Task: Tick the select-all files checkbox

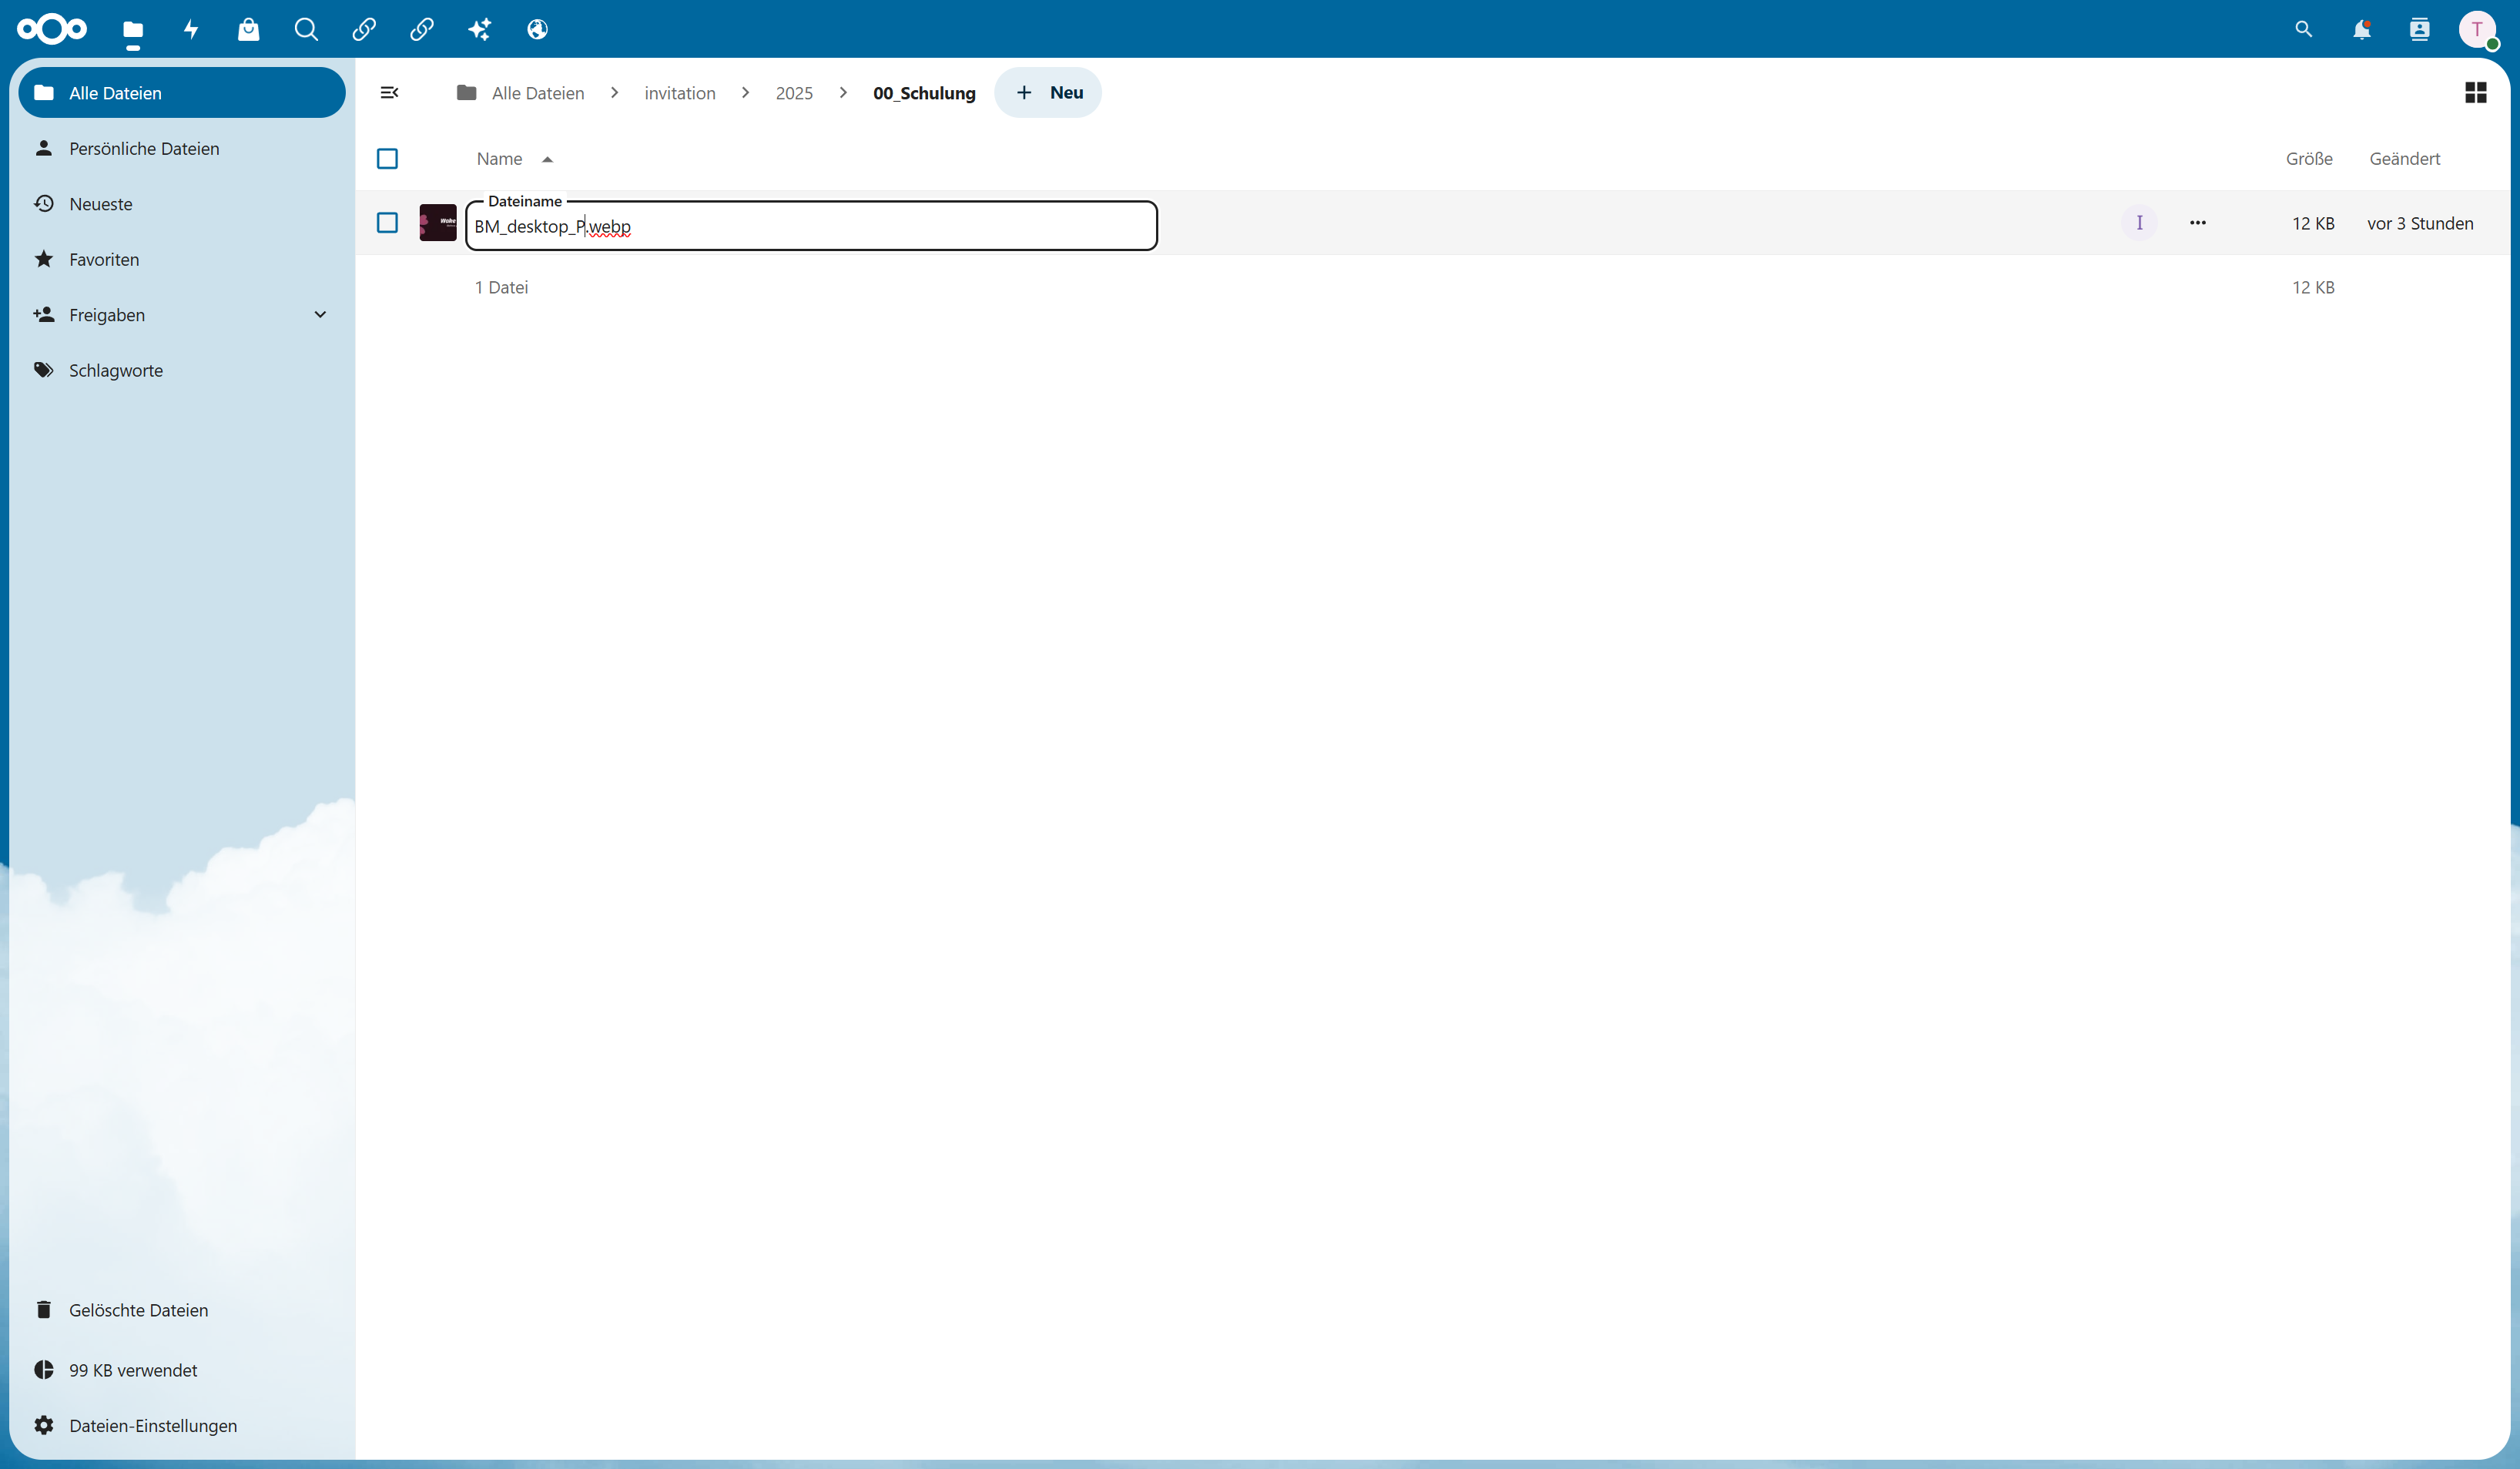Action: click(387, 159)
